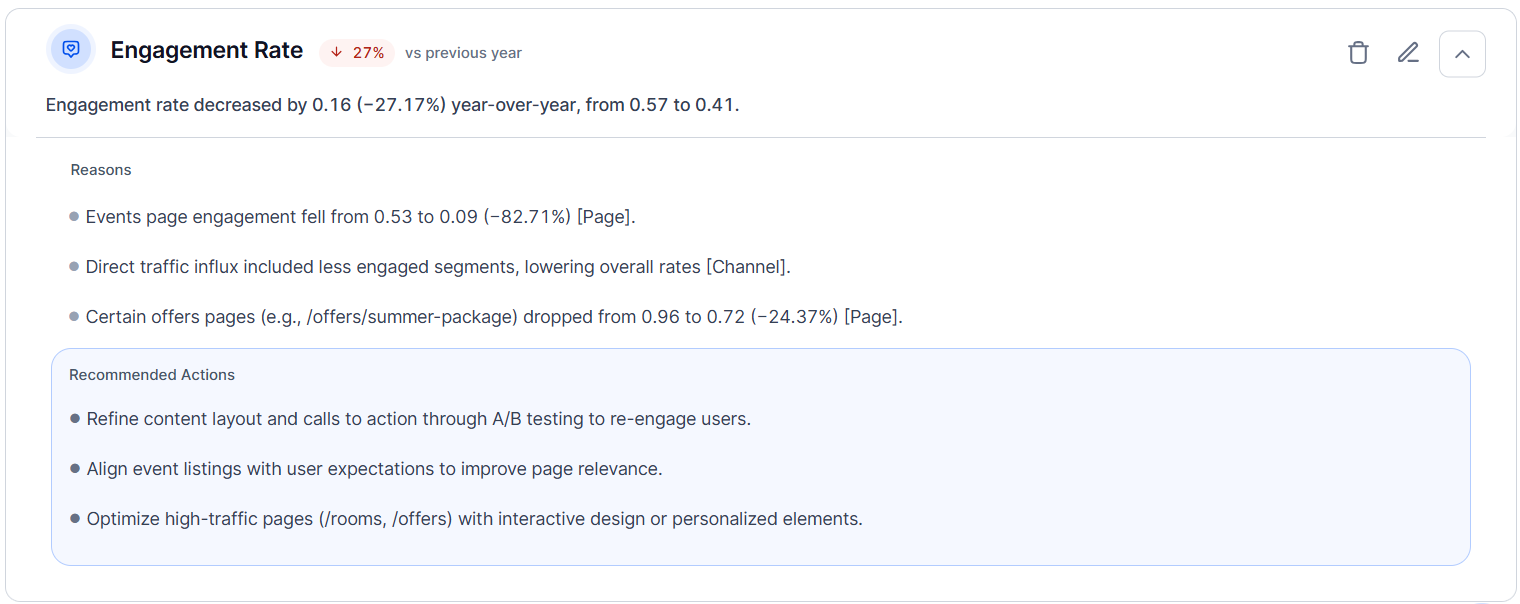Click the bullet beside 'Refine content layout'
Image resolution: width=1520 pixels, height=604 pixels.
pyautogui.click(x=75, y=418)
